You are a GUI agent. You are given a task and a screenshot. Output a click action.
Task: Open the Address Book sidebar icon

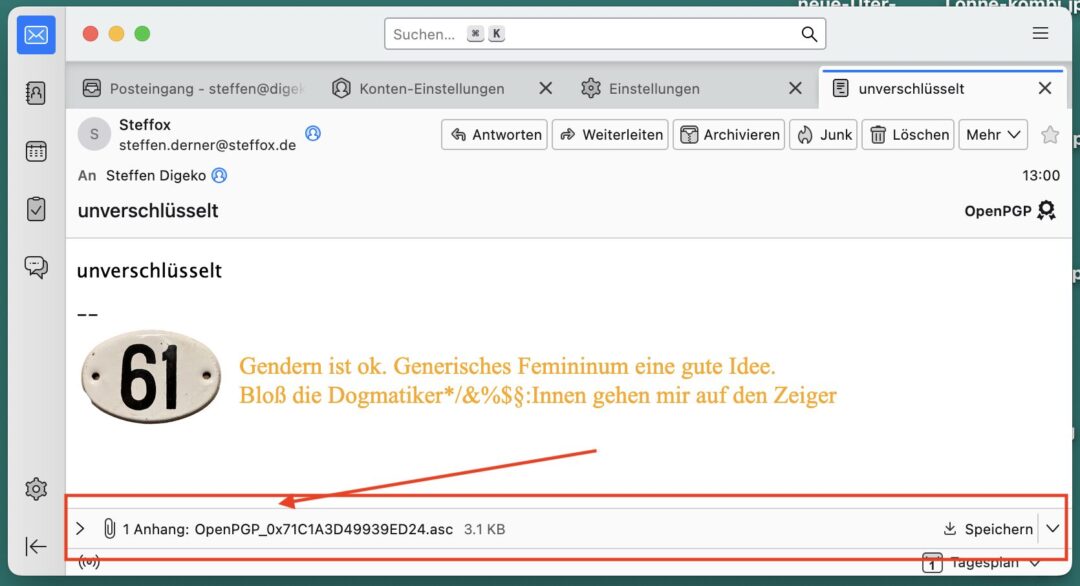tap(36, 93)
